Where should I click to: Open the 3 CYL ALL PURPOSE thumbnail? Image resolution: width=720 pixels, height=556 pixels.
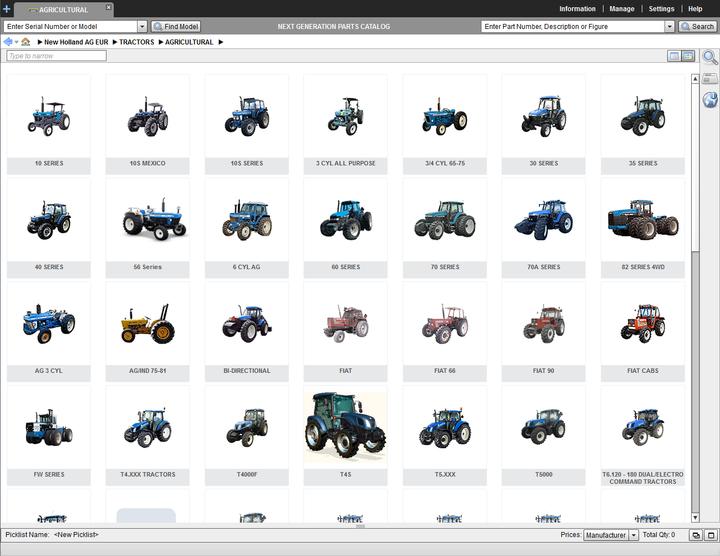click(345, 124)
